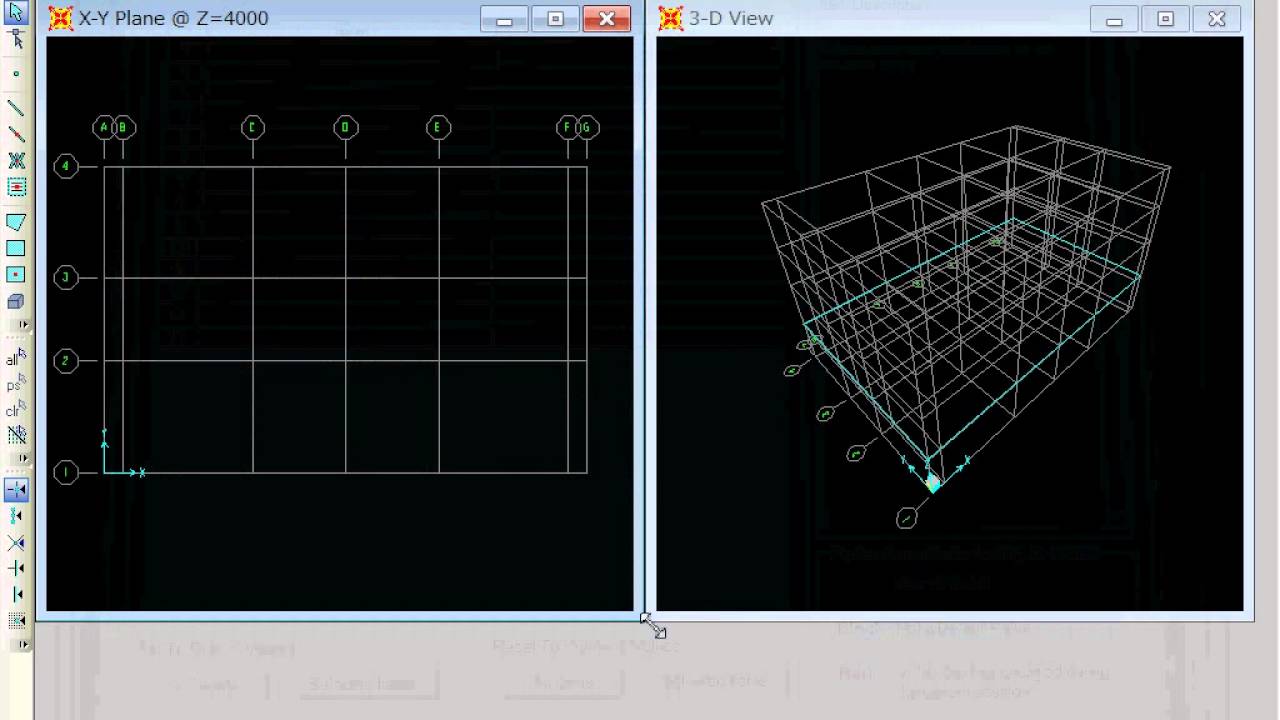
Task: Select the Draw Frame/Cable line tool
Action: [16, 108]
